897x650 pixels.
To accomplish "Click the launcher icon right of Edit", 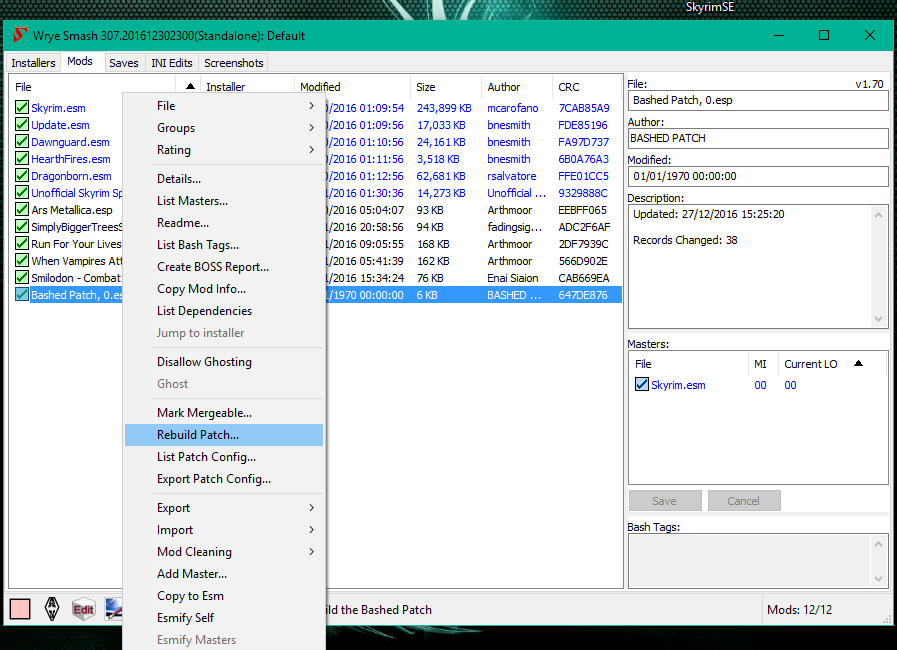I will click(112, 609).
